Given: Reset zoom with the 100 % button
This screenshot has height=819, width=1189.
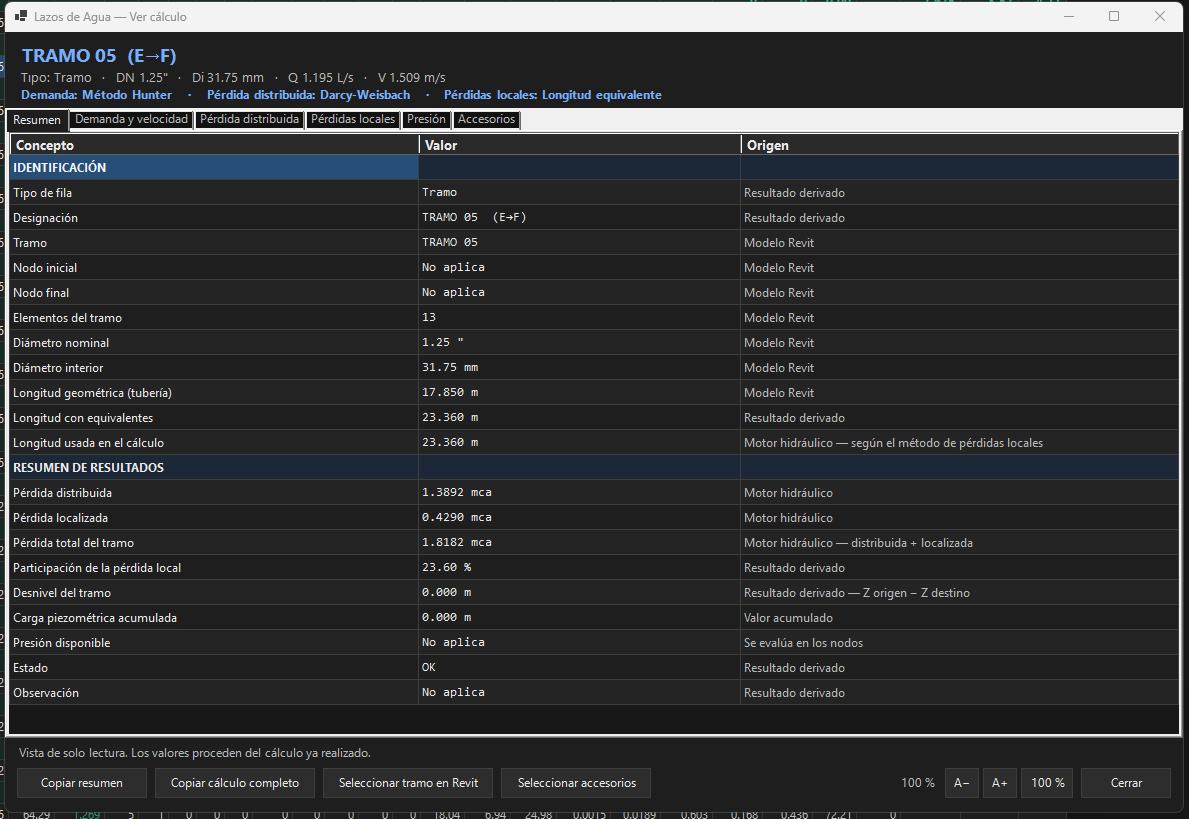Looking at the screenshot, I should 1048,783.
